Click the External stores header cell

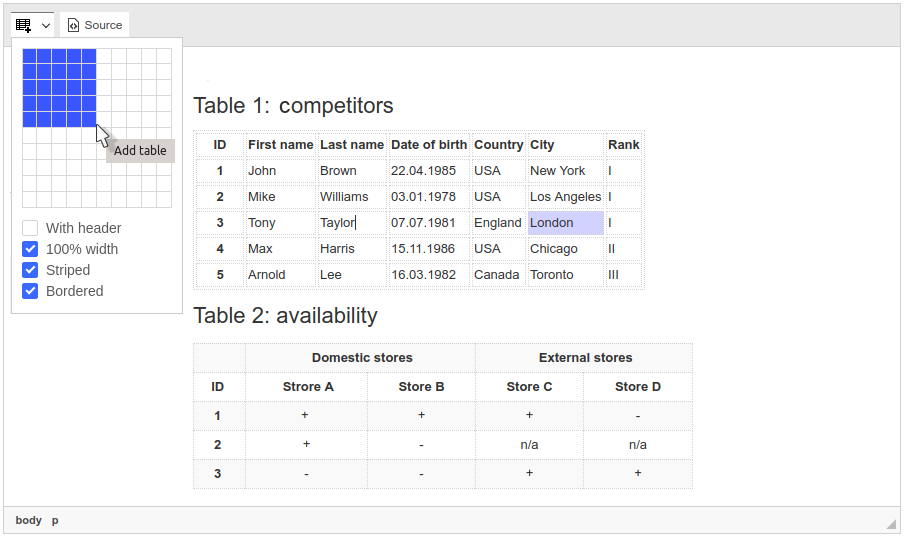click(x=585, y=357)
